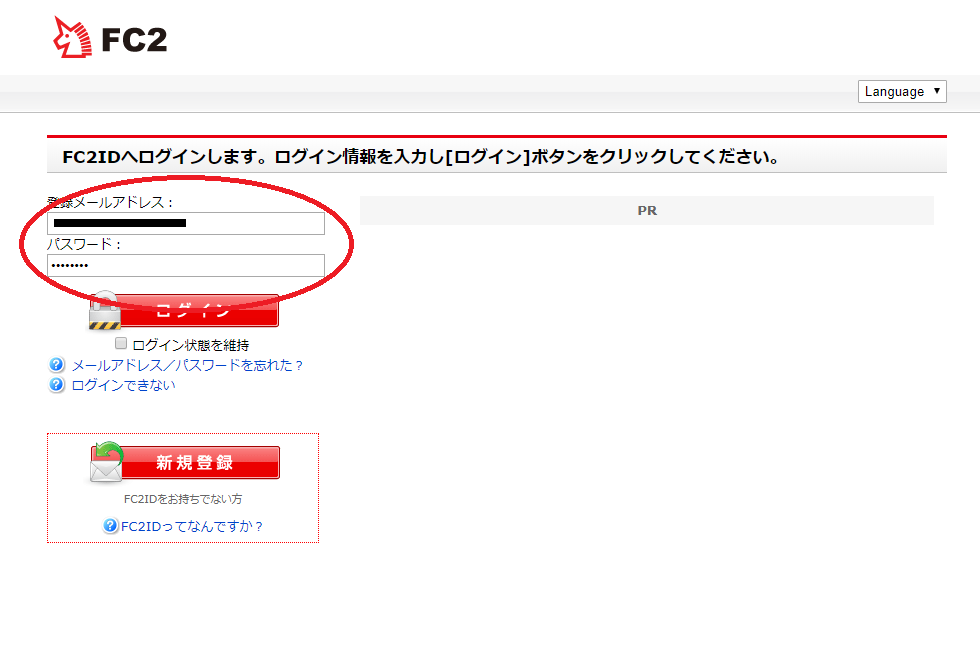The width and height of the screenshot is (980, 660).
Task: Focus the registered email address field
Action: (x=186, y=223)
